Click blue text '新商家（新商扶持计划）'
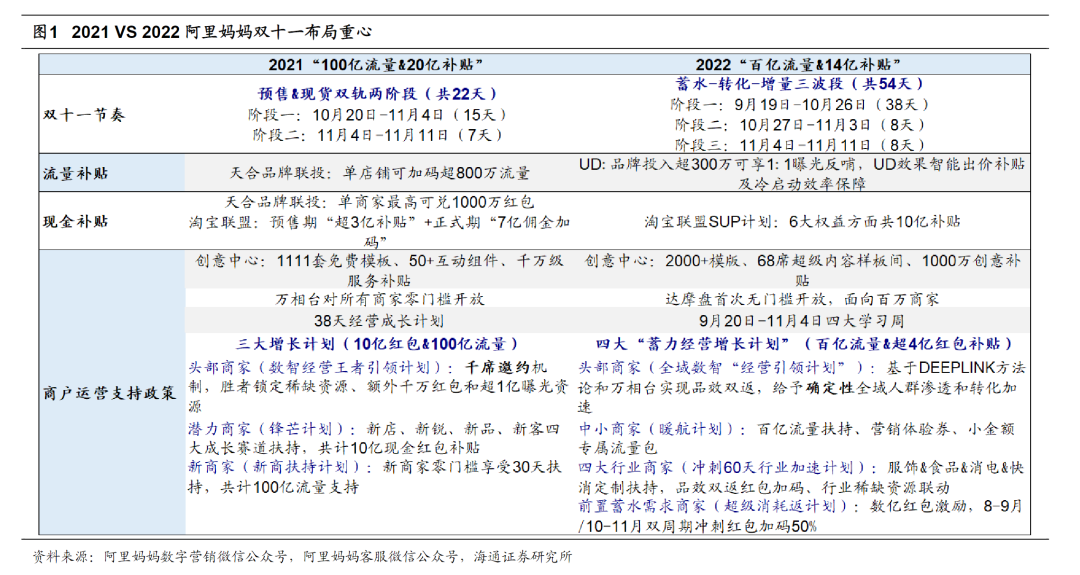This screenshot has height=575, width=1080. pyautogui.click(x=276, y=467)
